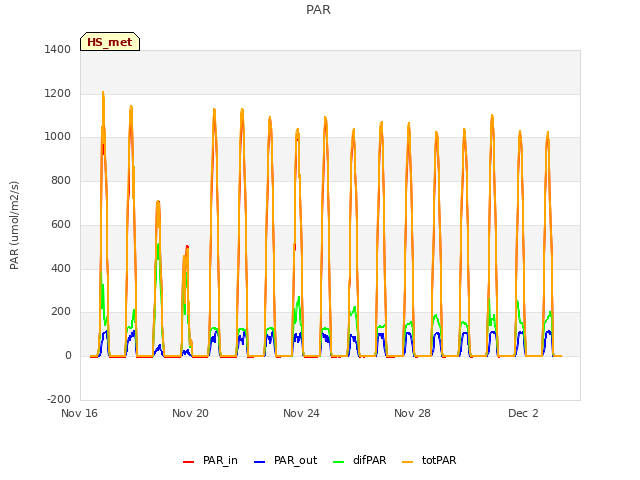Click the Nov 24 x-axis label

301,413
